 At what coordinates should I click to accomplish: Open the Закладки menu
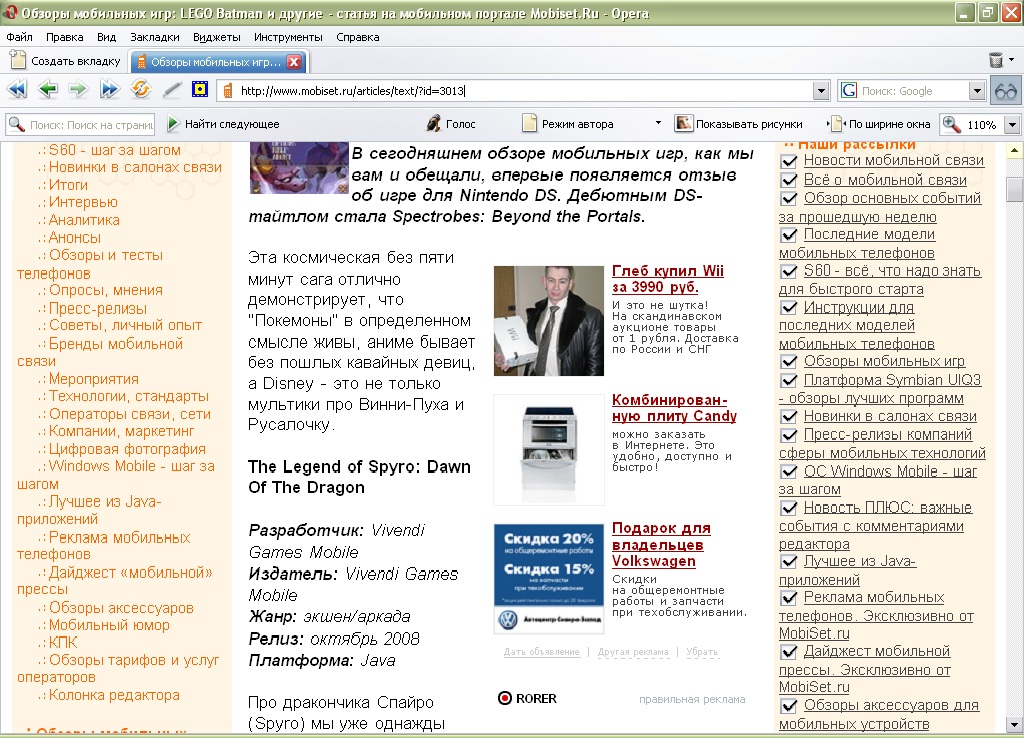pos(155,37)
